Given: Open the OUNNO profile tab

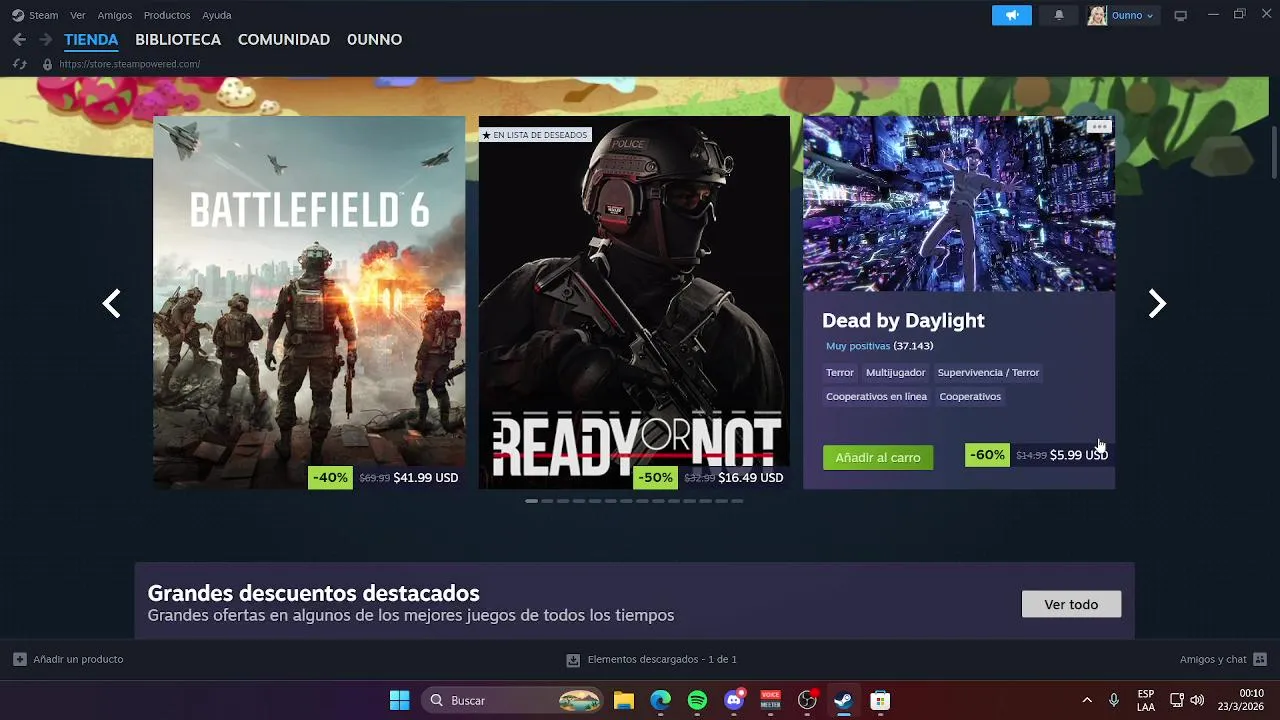Looking at the screenshot, I should point(374,40).
